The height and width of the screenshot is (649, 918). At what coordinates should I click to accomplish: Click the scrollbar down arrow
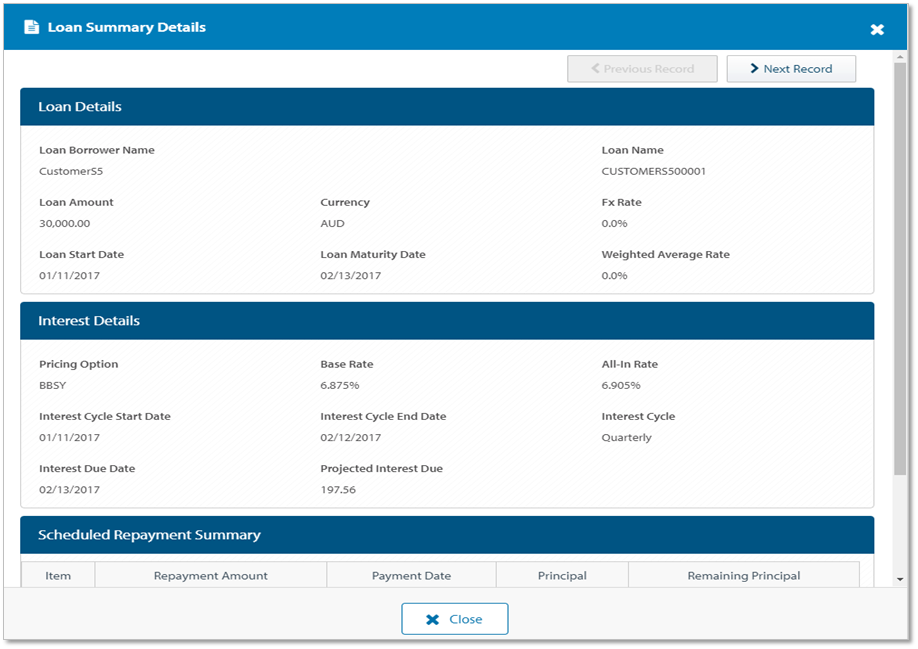coord(900,579)
